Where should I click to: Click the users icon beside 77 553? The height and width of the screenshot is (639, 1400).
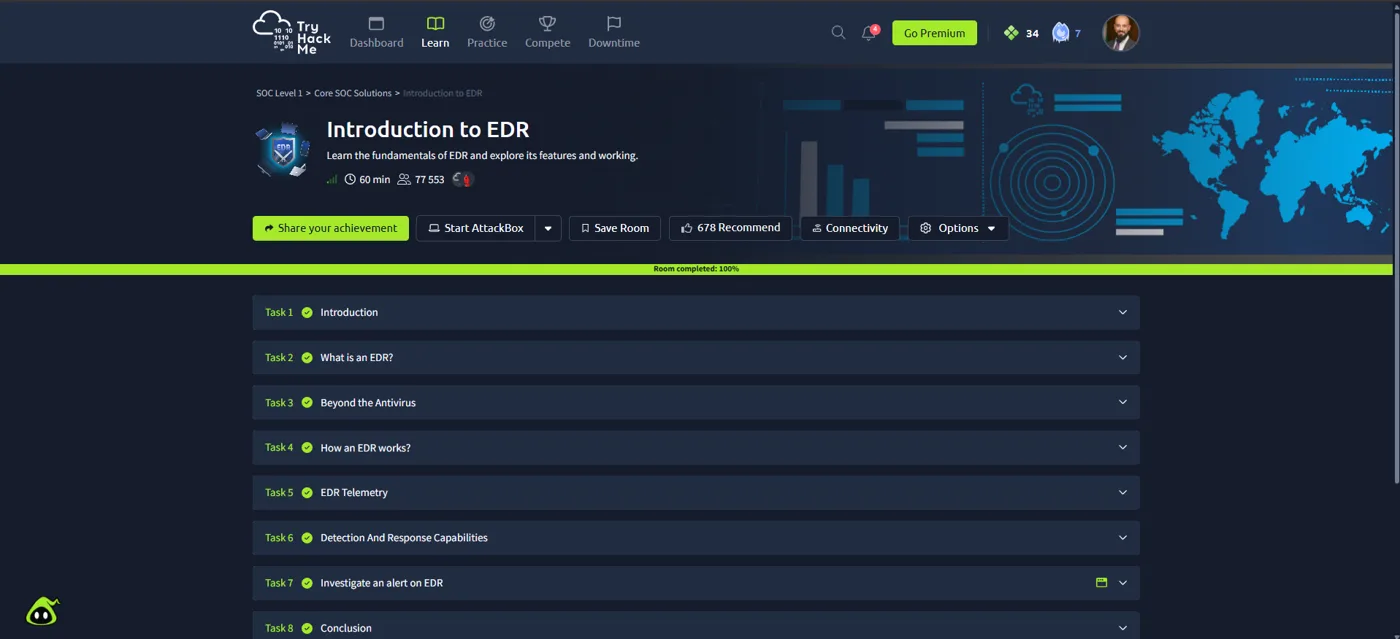(x=404, y=180)
